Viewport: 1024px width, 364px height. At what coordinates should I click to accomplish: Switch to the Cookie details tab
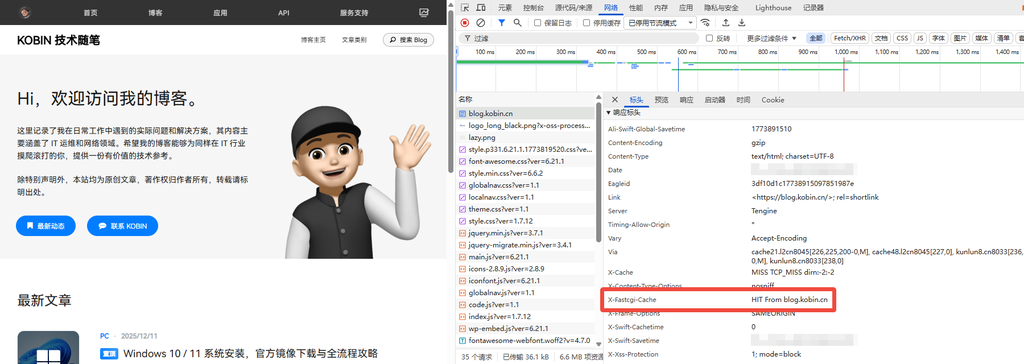click(x=773, y=100)
